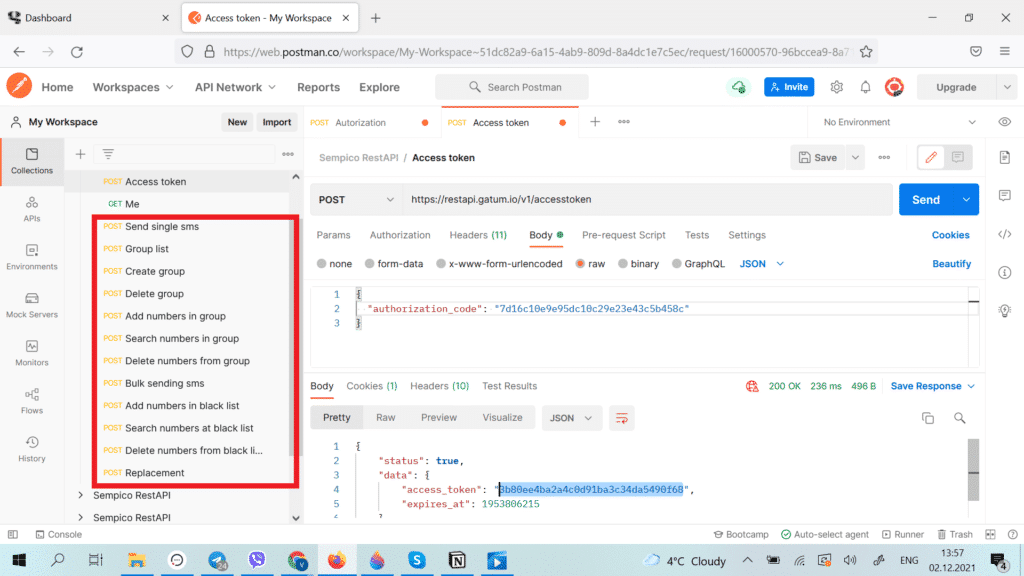
Task: Open the environment quick look eye icon
Action: click(x=1004, y=122)
